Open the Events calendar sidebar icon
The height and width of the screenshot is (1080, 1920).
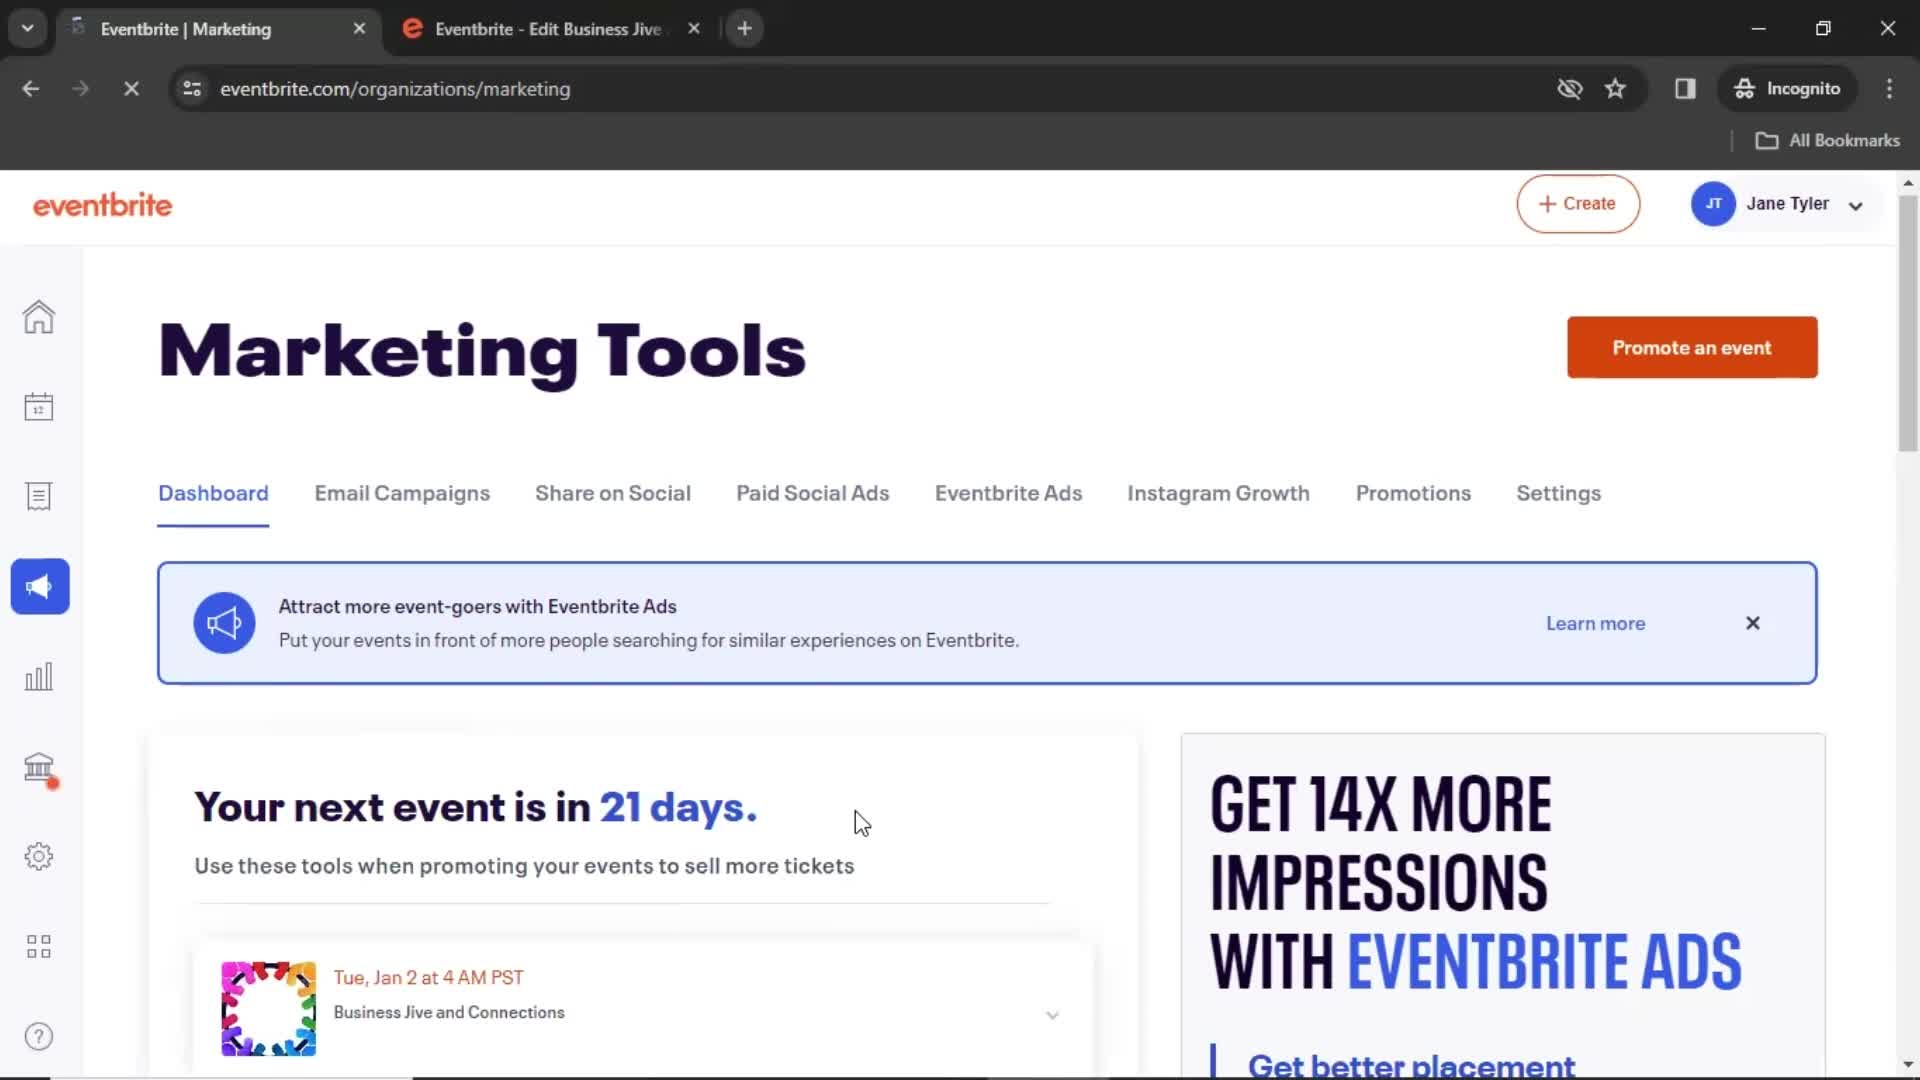pos(39,407)
